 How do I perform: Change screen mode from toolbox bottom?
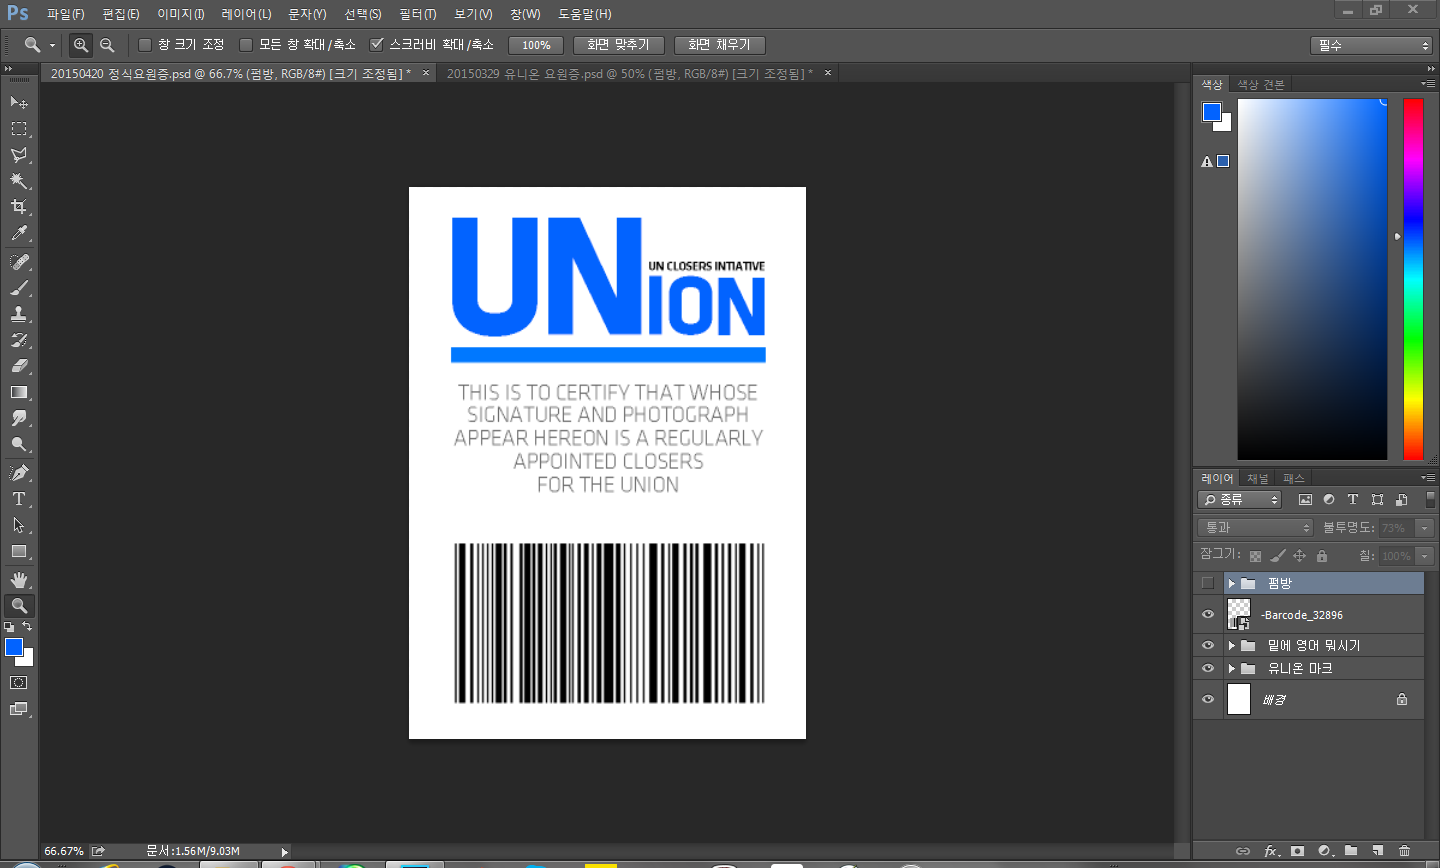(19, 709)
